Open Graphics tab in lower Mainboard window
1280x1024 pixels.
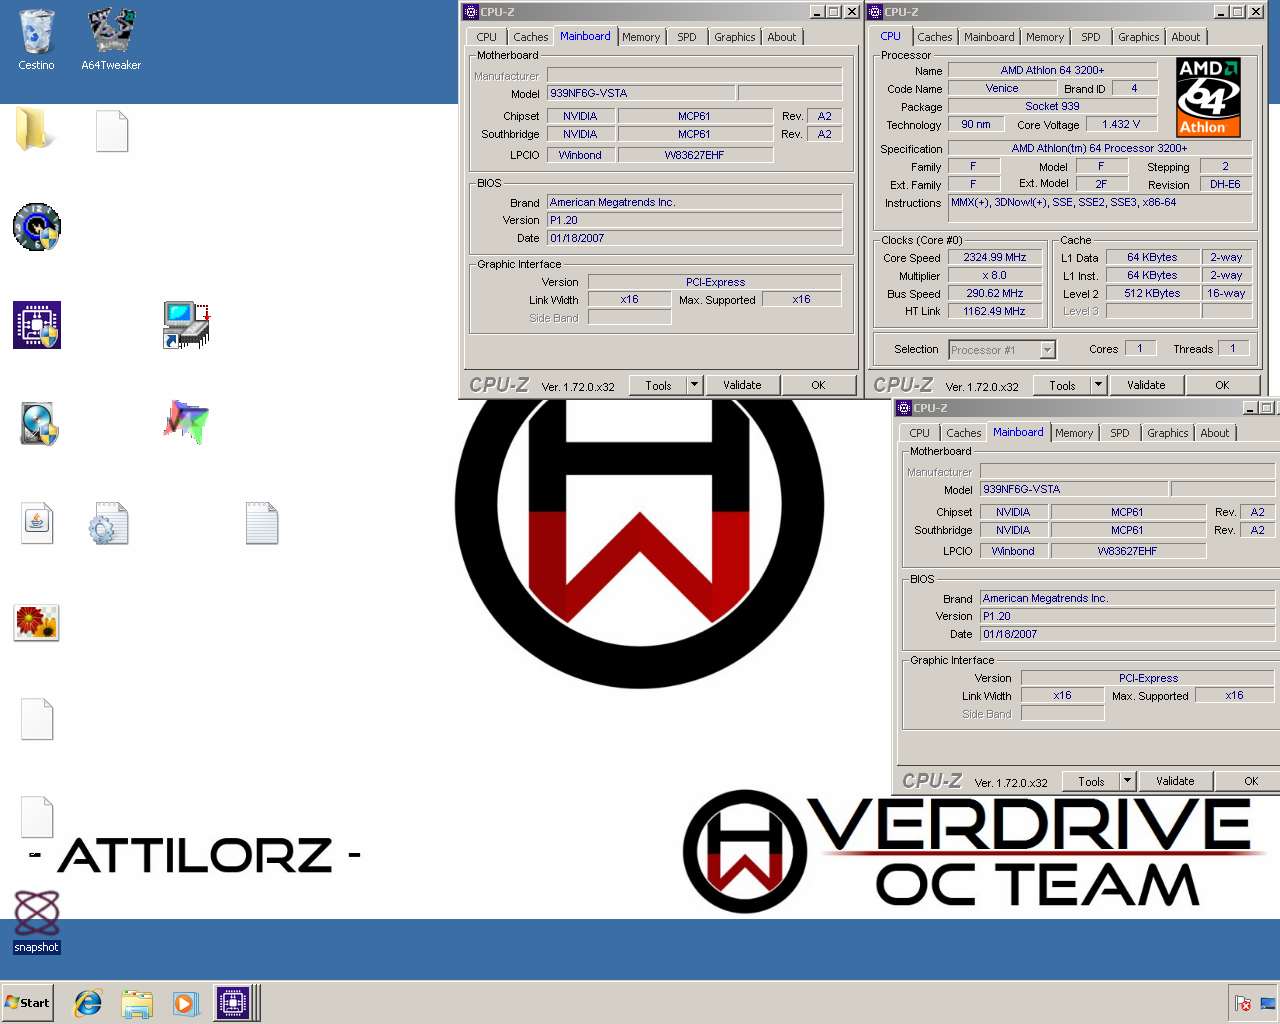coord(1168,433)
